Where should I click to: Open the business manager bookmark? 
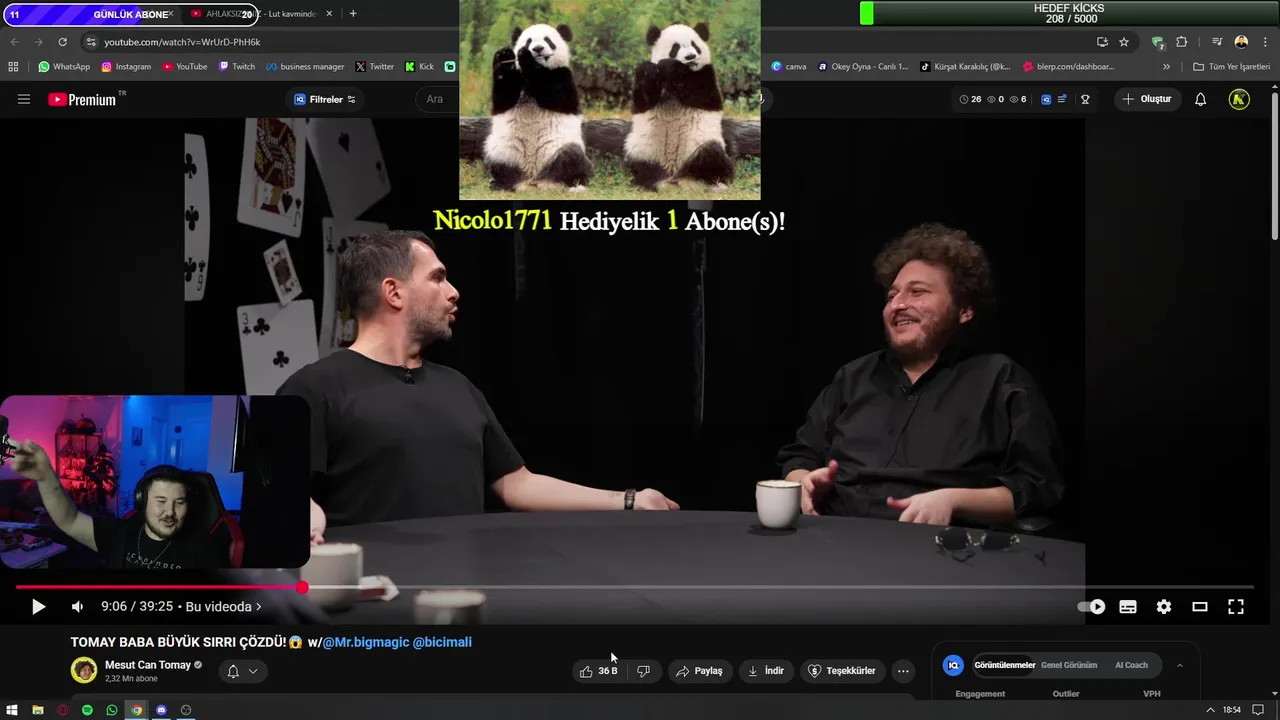[305, 67]
